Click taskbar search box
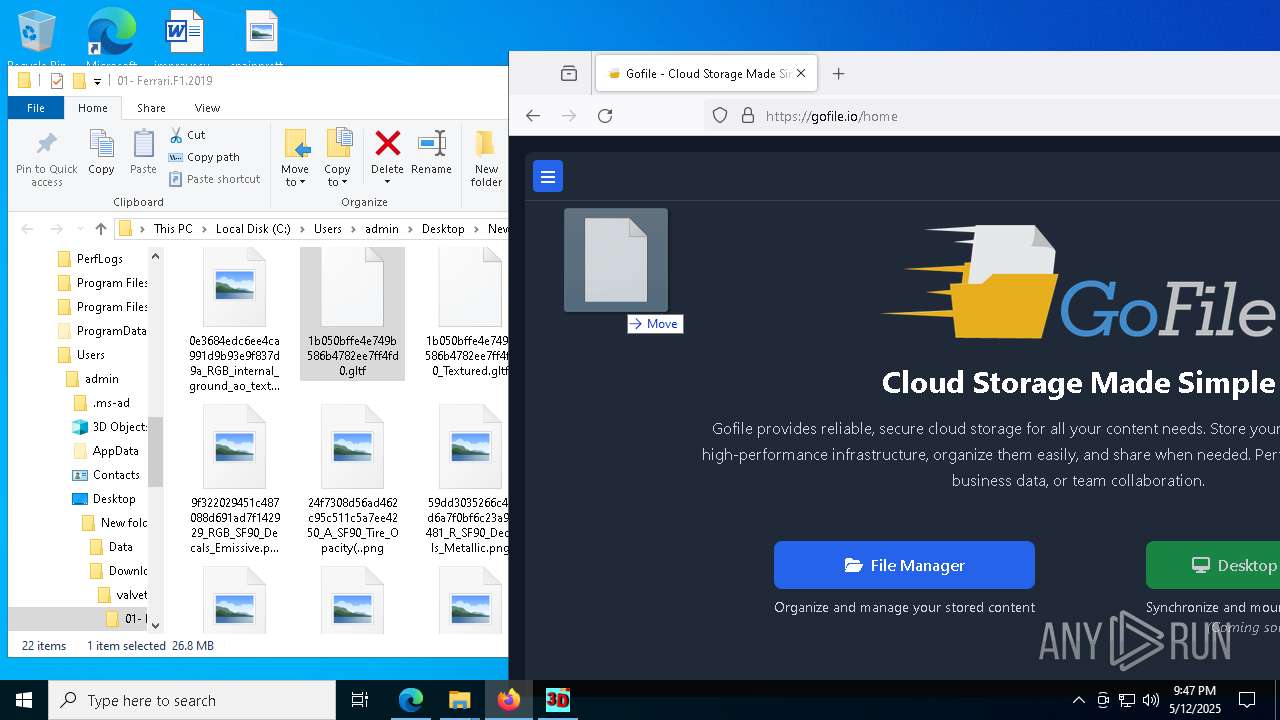The width and height of the screenshot is (1280, 720). pyautogui.click(x=192, y=700)
